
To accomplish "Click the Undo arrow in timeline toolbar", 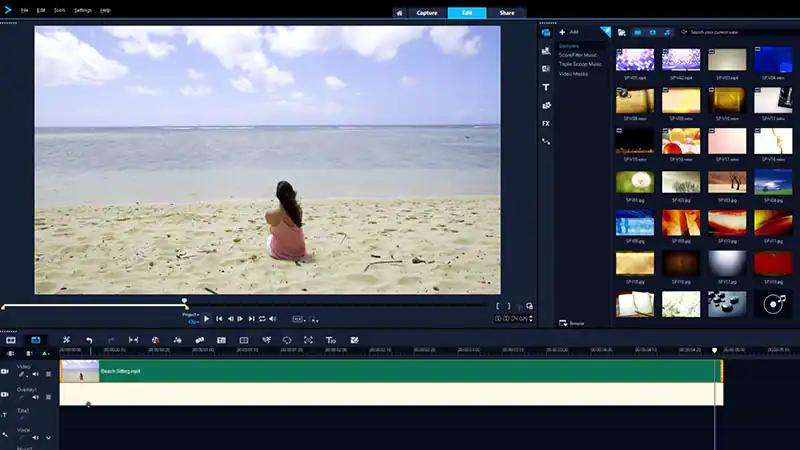I will (89, 340).
